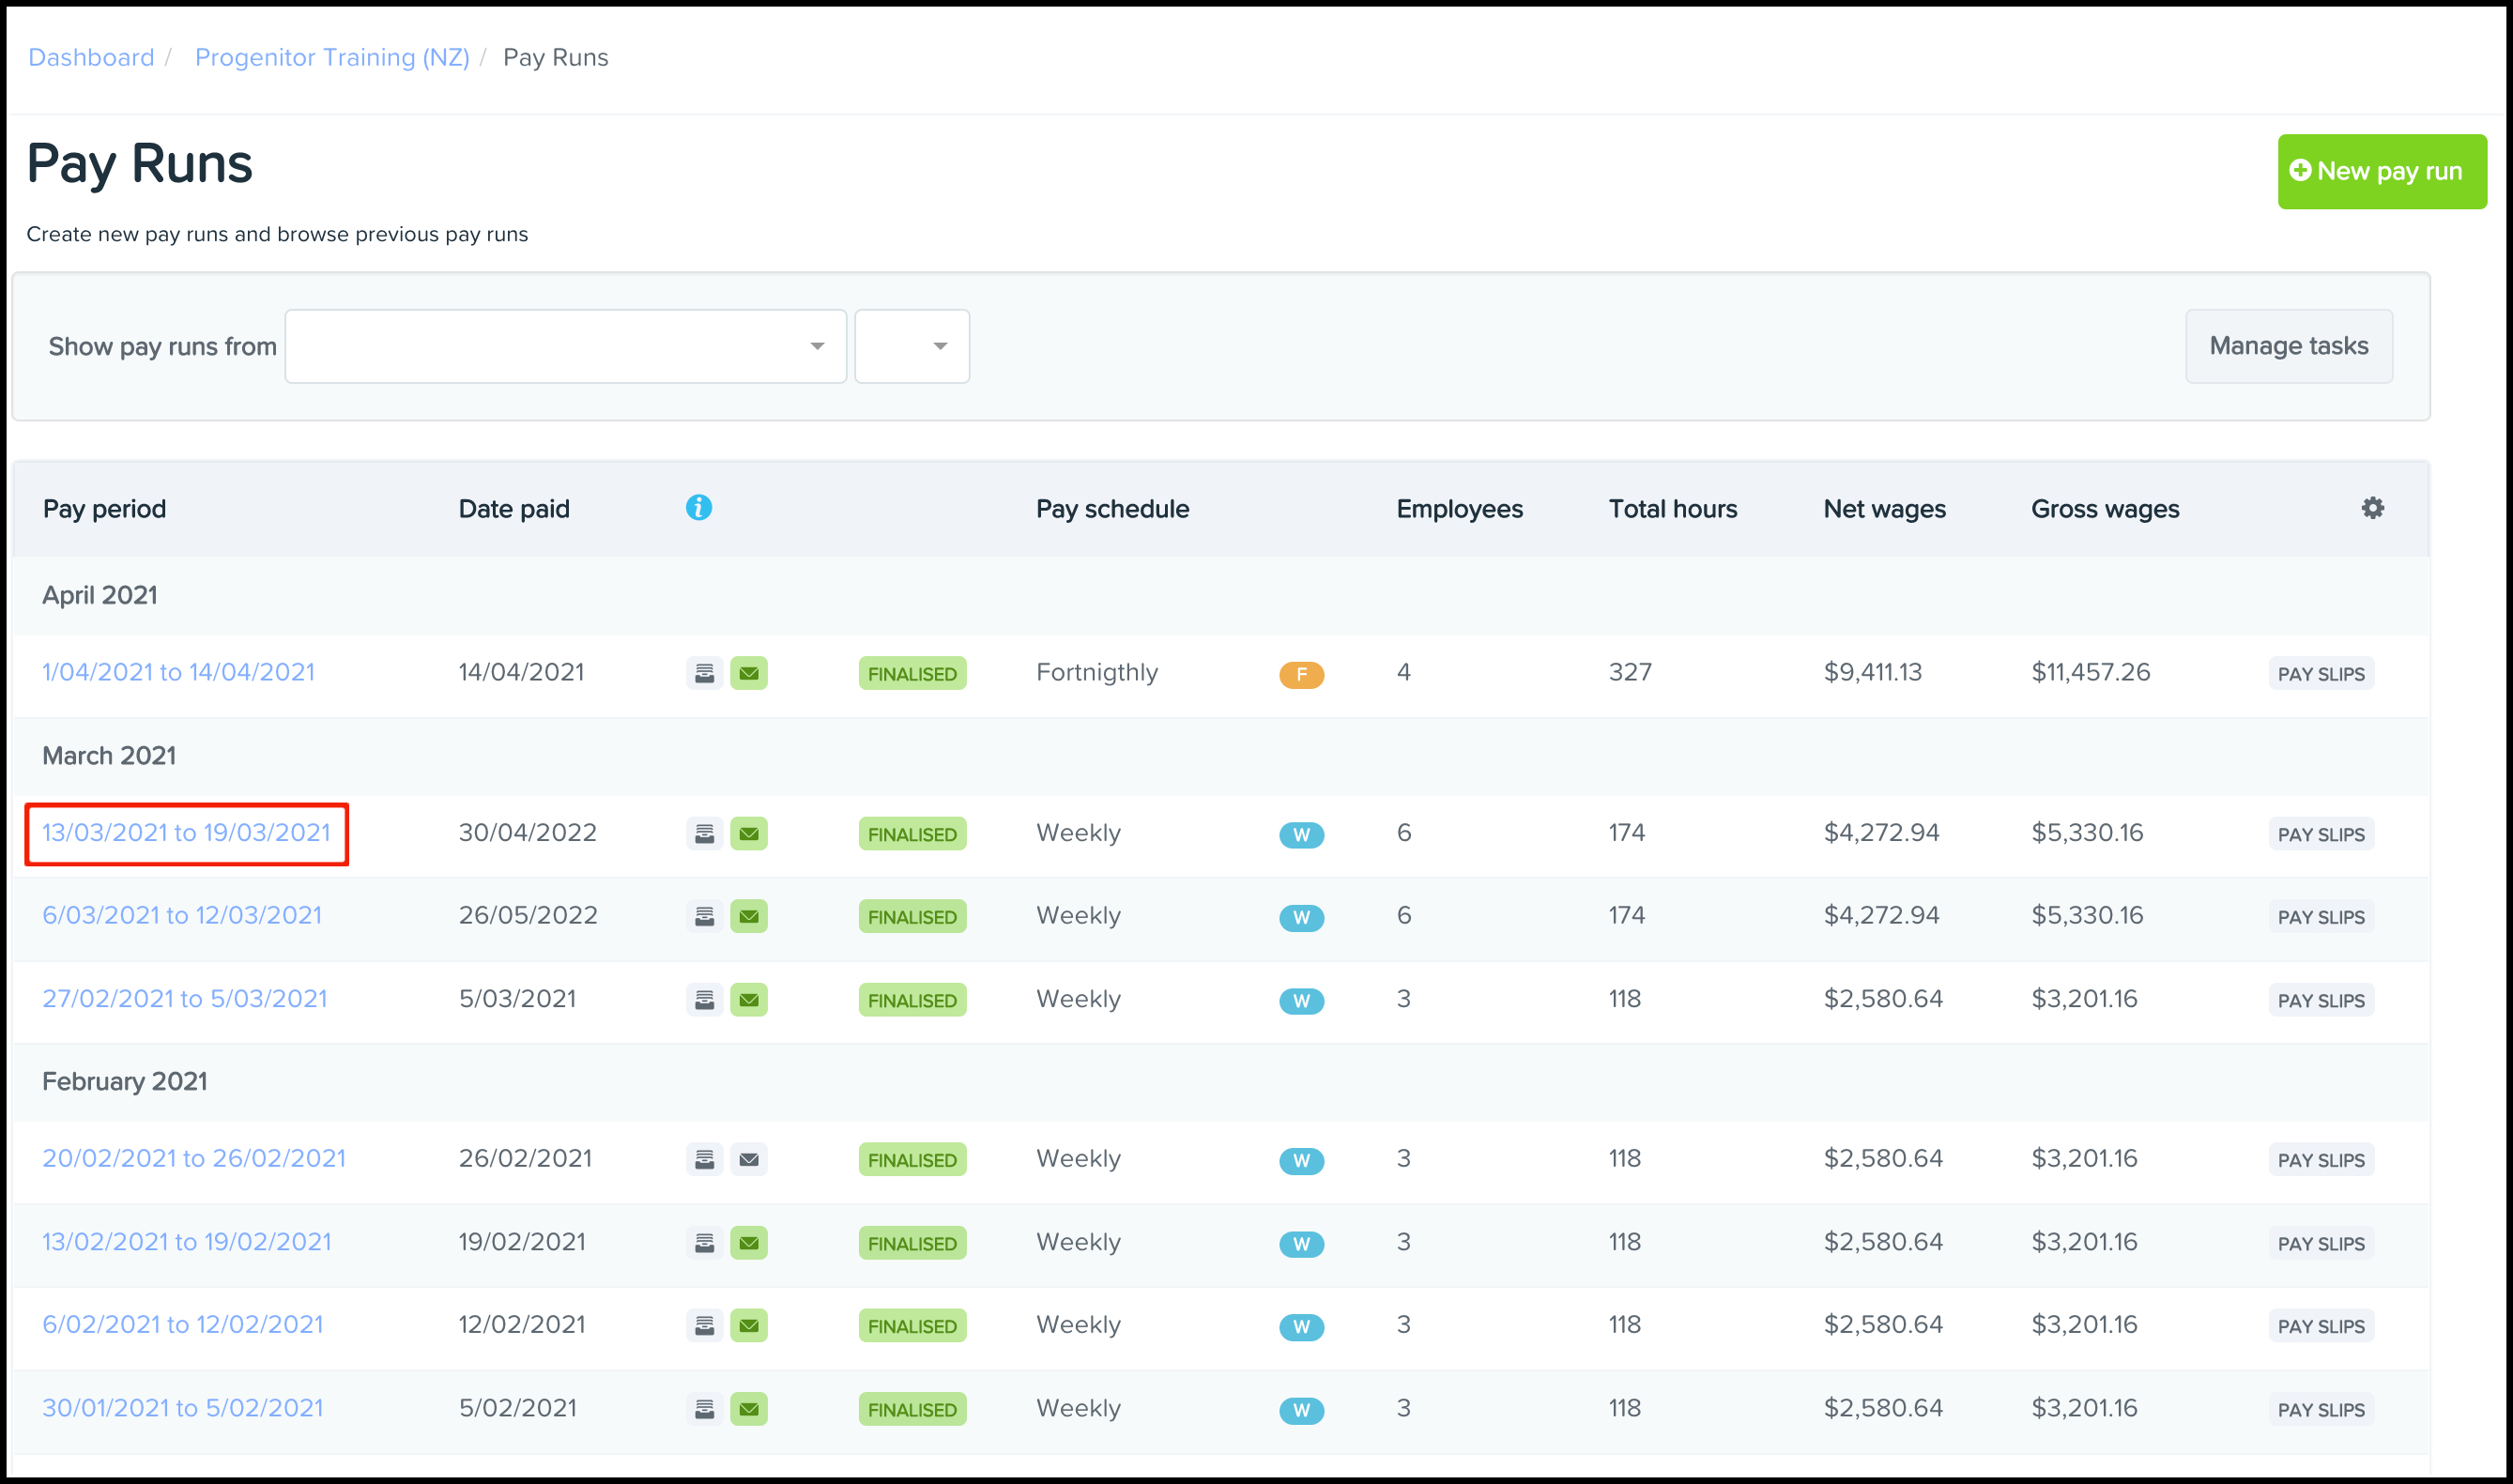Viewport: 2513px width, 1484px height.
Task: Click the lodgement tray icon for 6/03/2021 pay run
Action: [704, 917]
